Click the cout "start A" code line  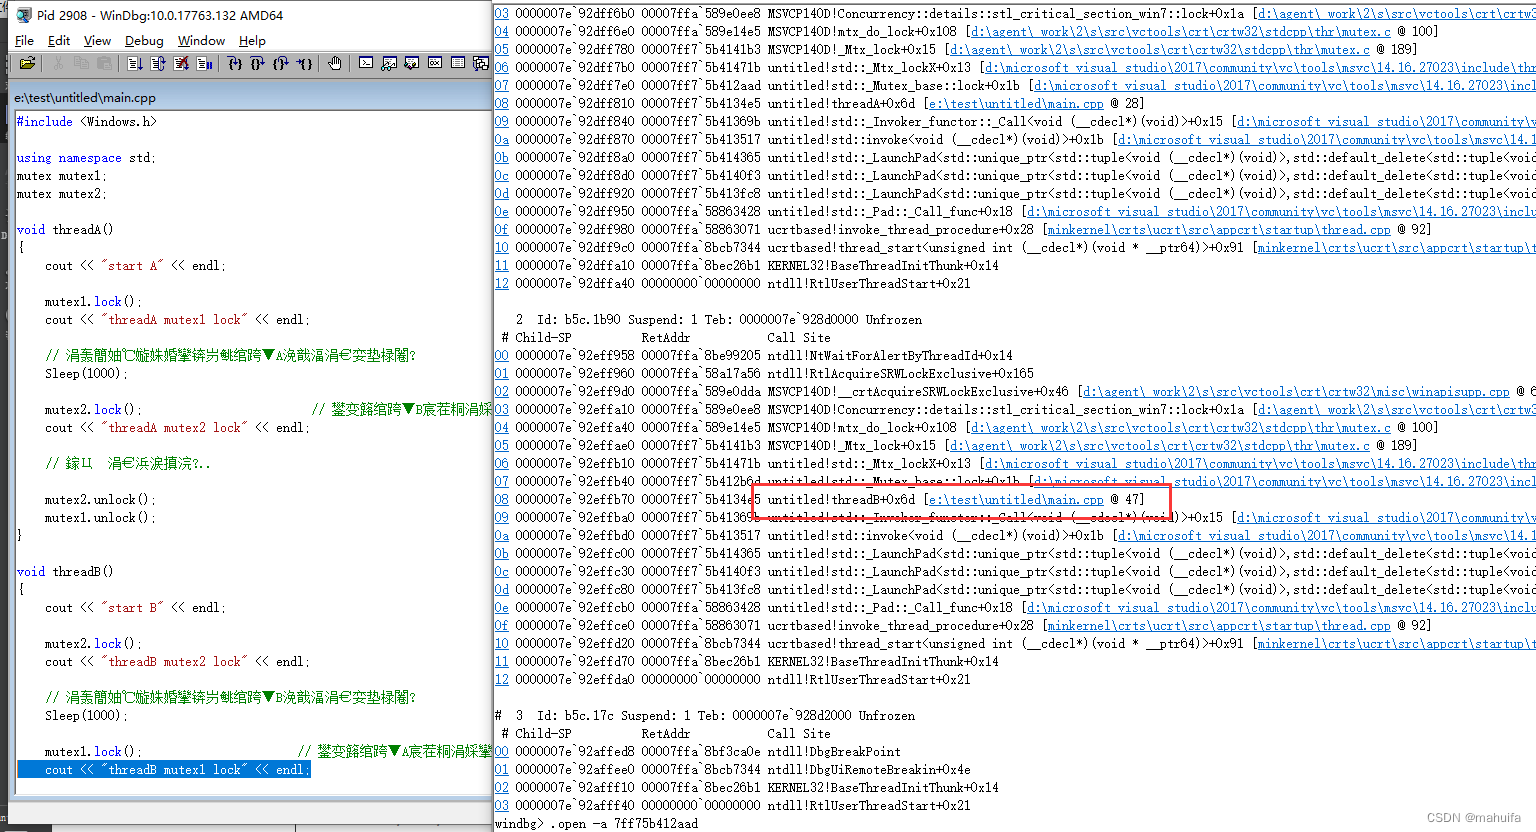coord(135,266)
